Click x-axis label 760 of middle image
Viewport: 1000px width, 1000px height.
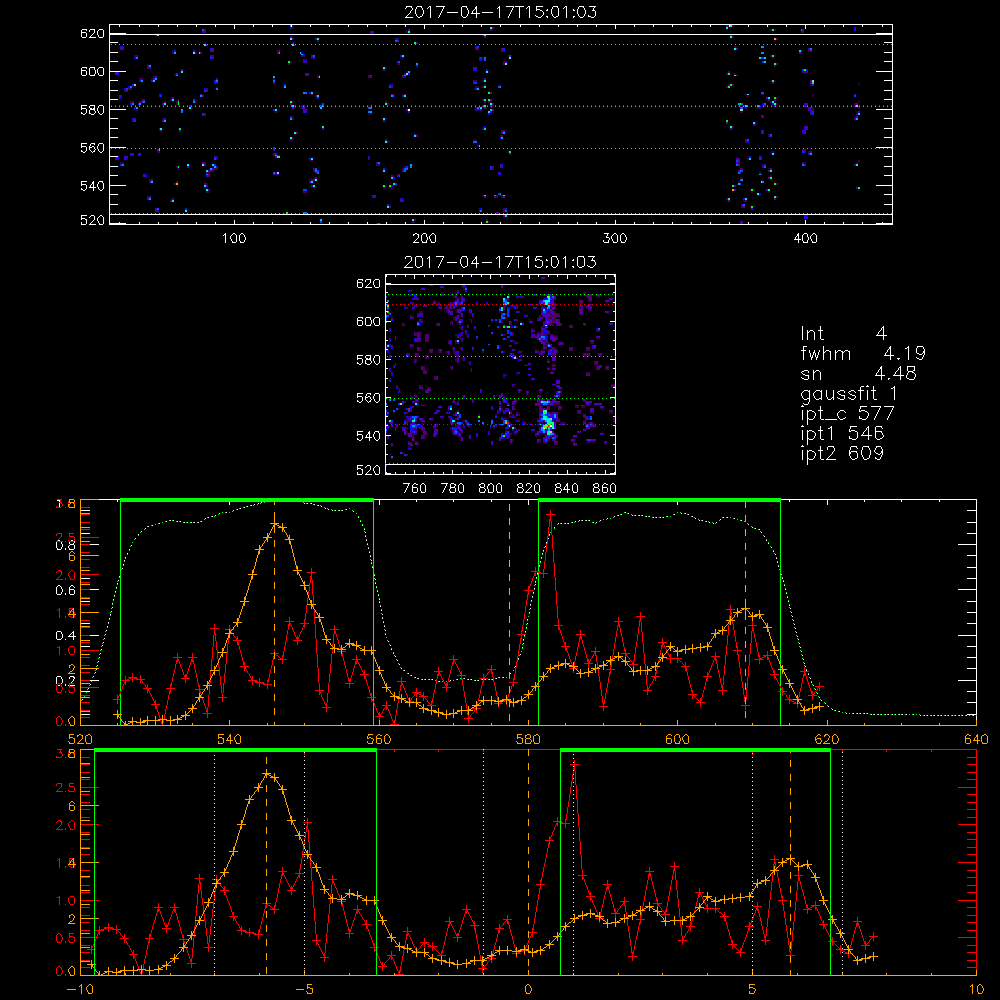pyautogui.click(x=415, y=489)
